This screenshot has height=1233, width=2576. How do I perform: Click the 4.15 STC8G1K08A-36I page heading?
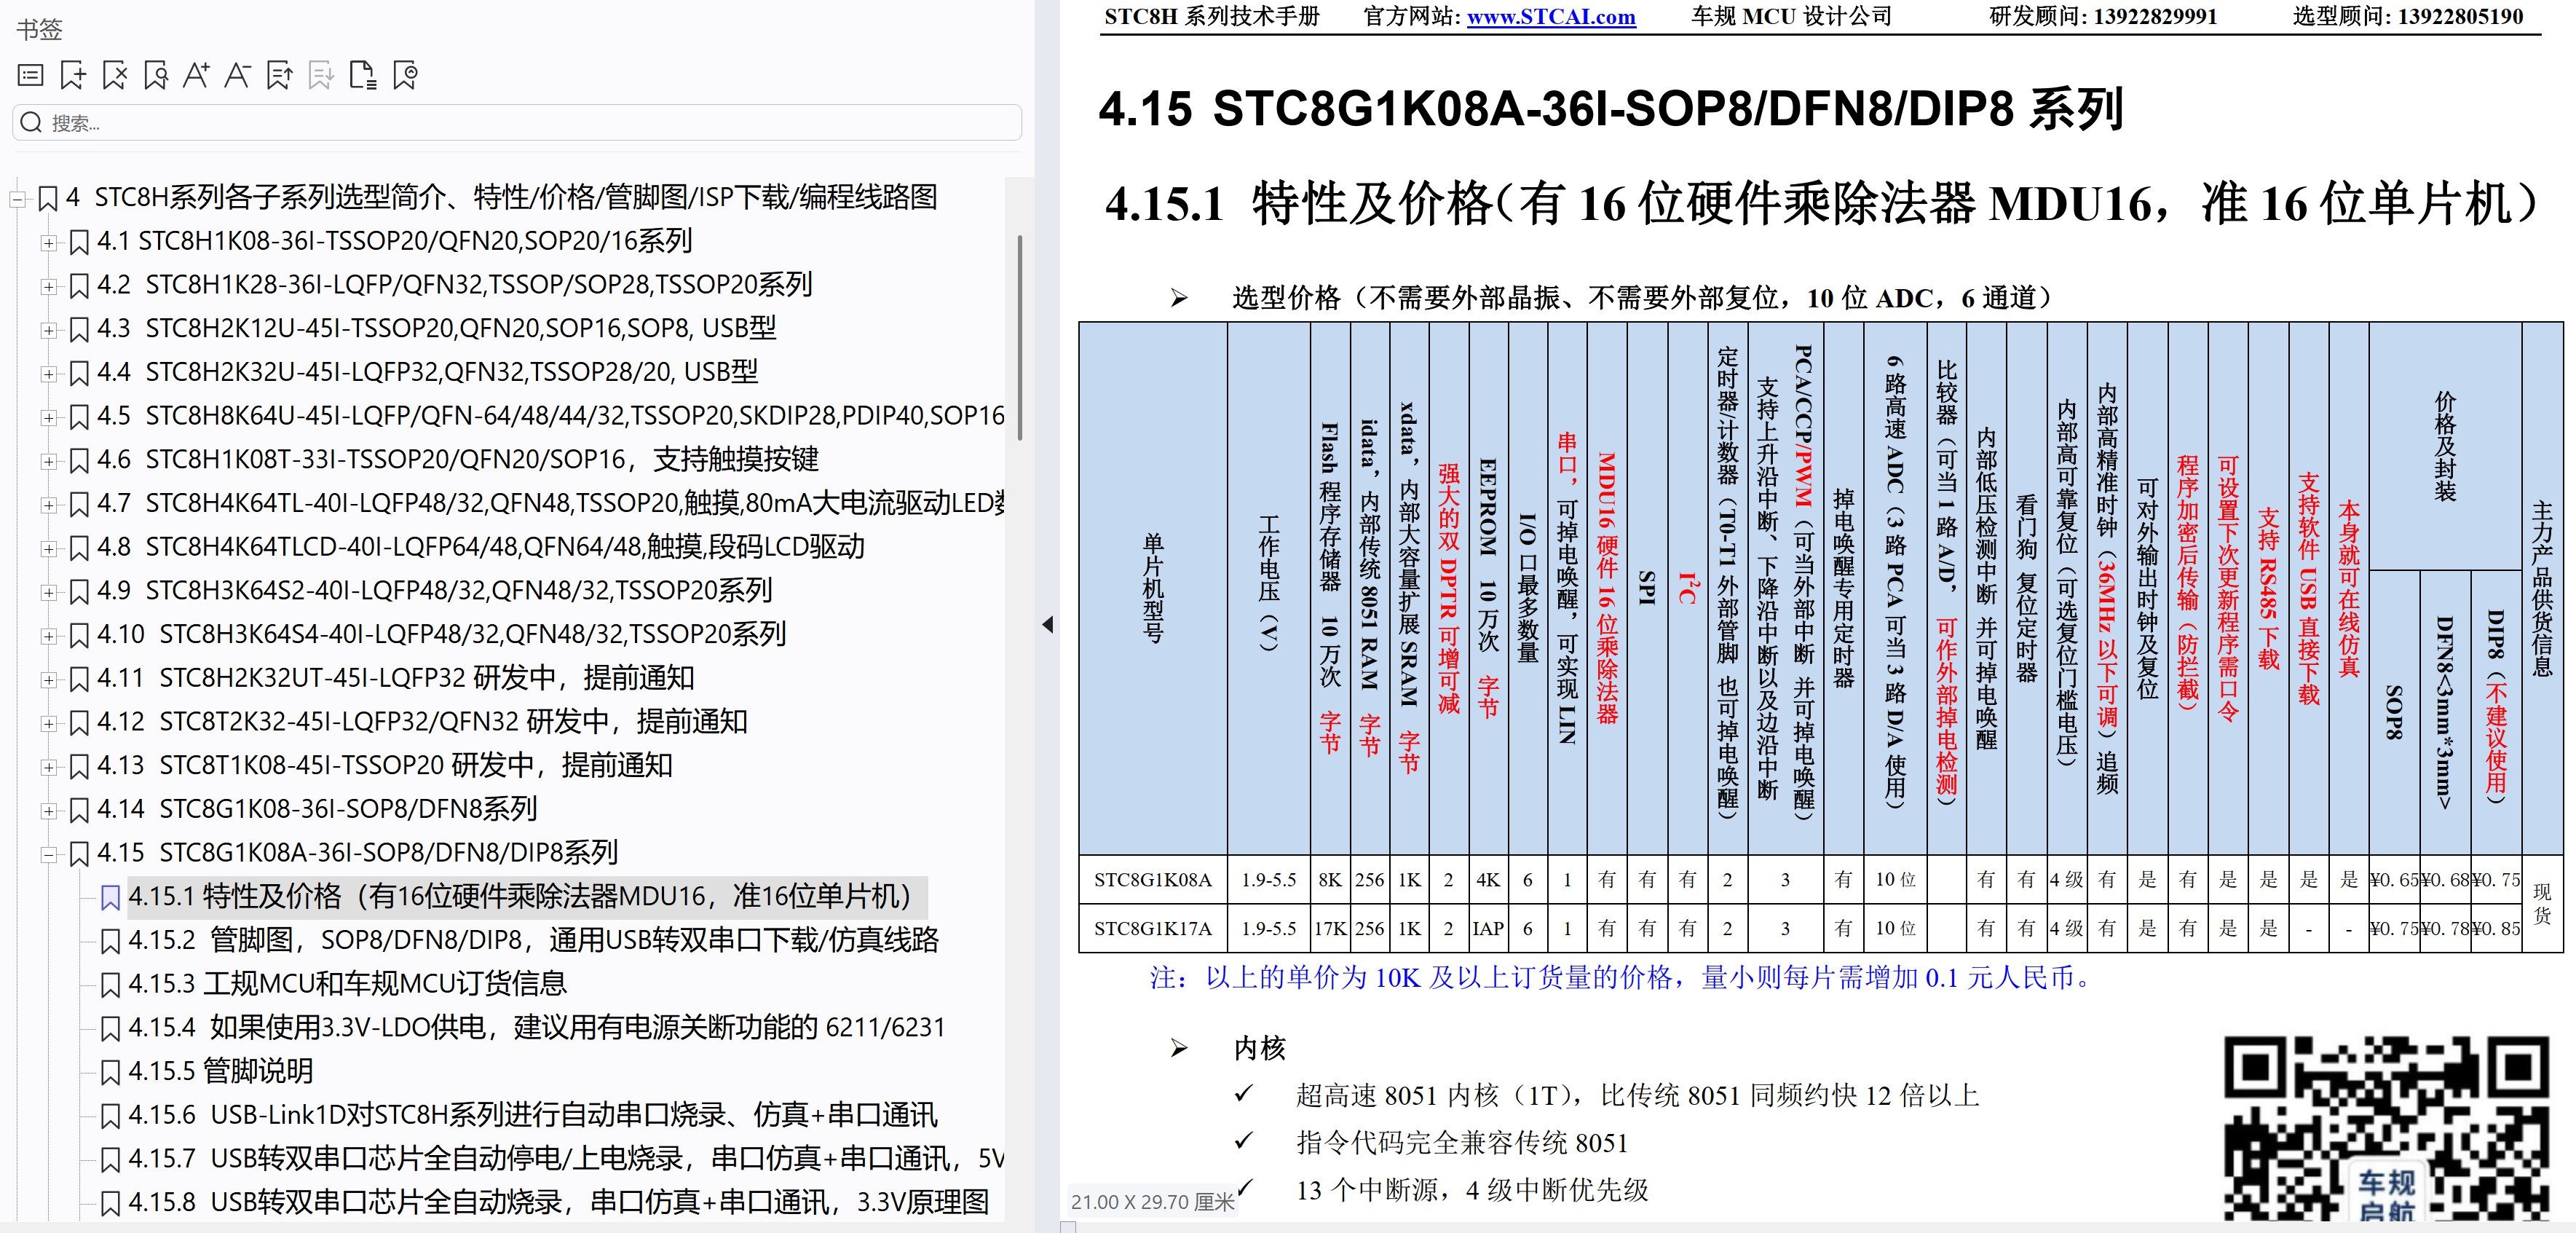(1610, 109)
